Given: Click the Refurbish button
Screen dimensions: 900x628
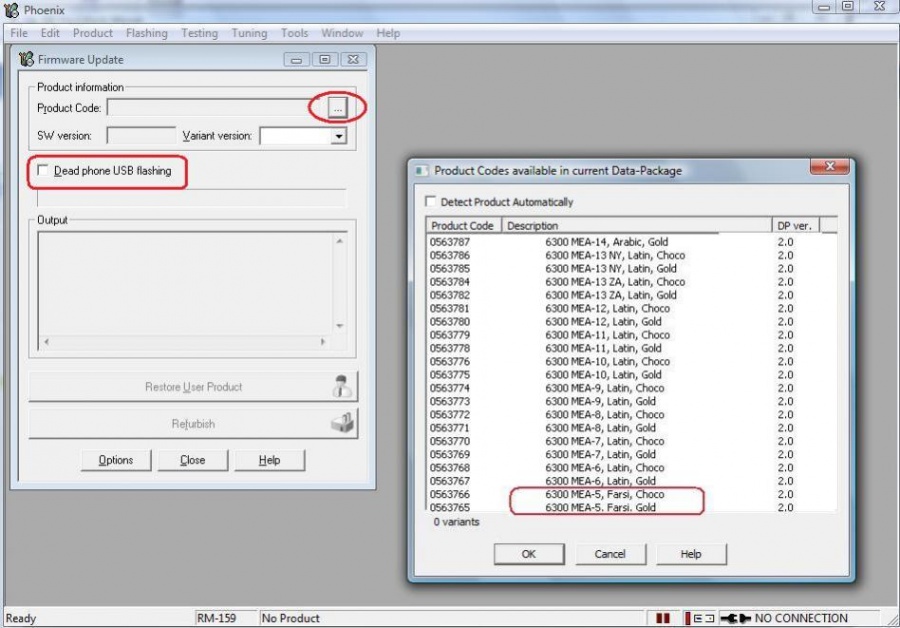Looking at the screenshot, I should coord(193,424).
